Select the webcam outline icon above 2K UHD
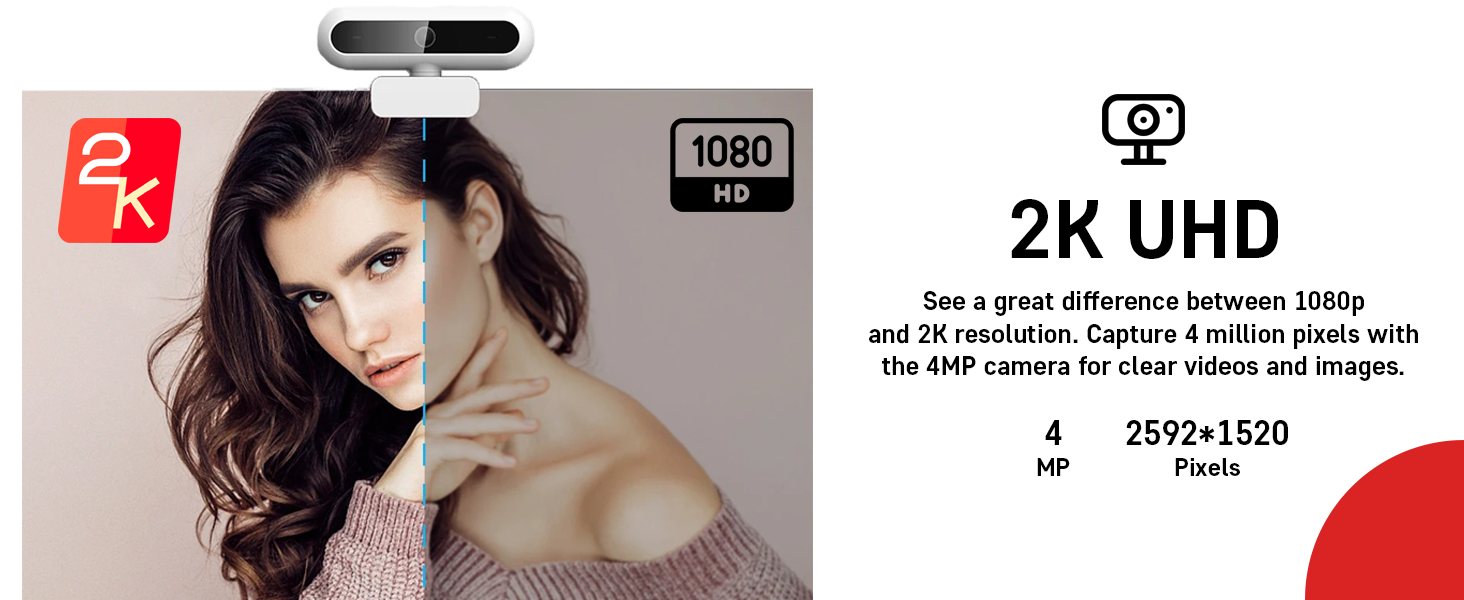Image resolution: width=1464 pixels, height=600 pixels. pyautogui.click(x=1143, y=129)
